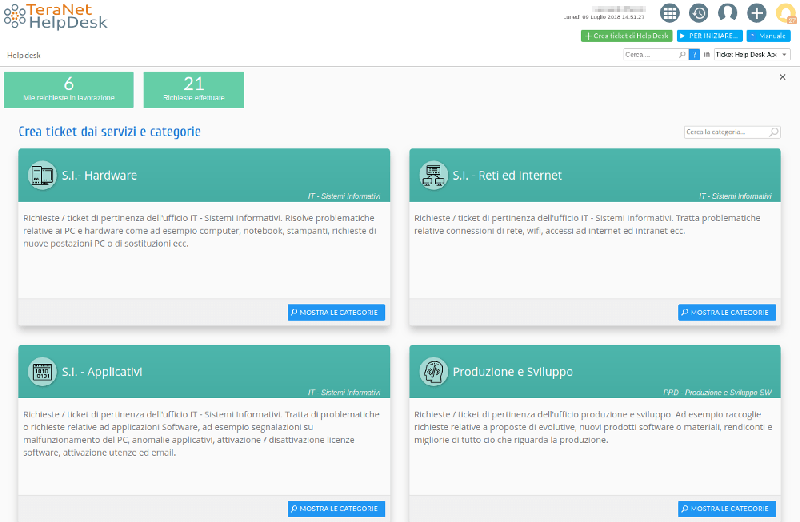Open the user profile icon

[728, 13]
